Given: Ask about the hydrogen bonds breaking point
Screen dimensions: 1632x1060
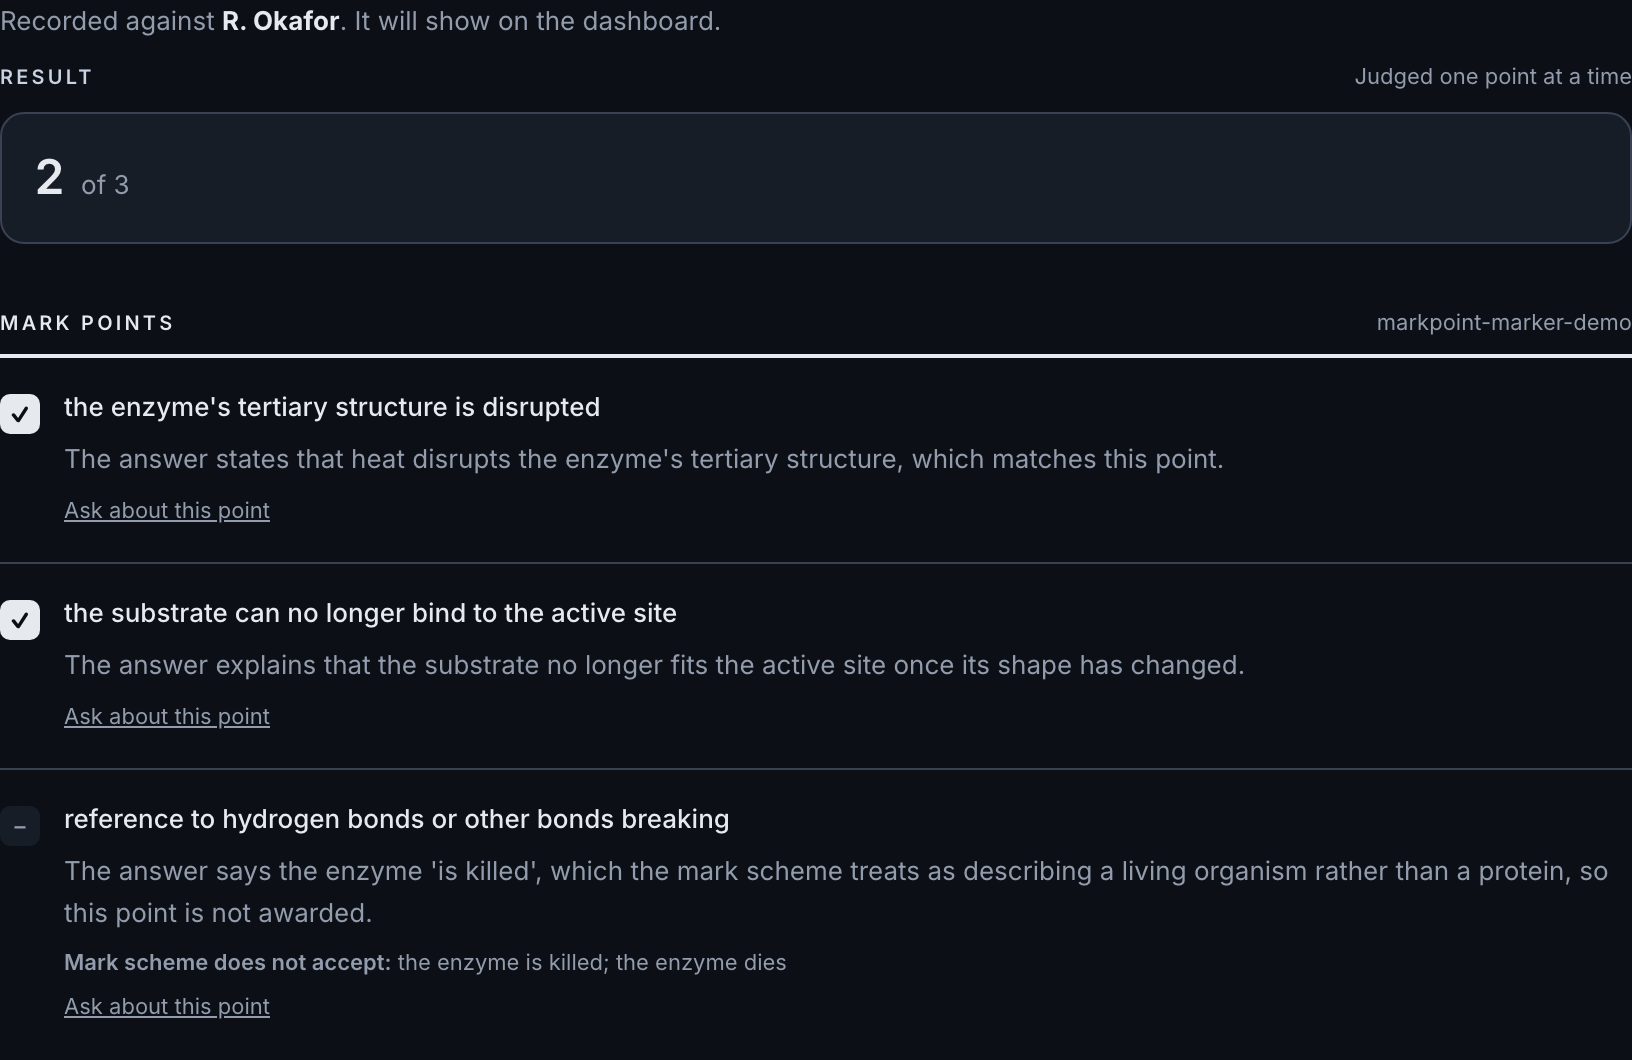Looking at the screenshot, I should [x=167, y=1006].
